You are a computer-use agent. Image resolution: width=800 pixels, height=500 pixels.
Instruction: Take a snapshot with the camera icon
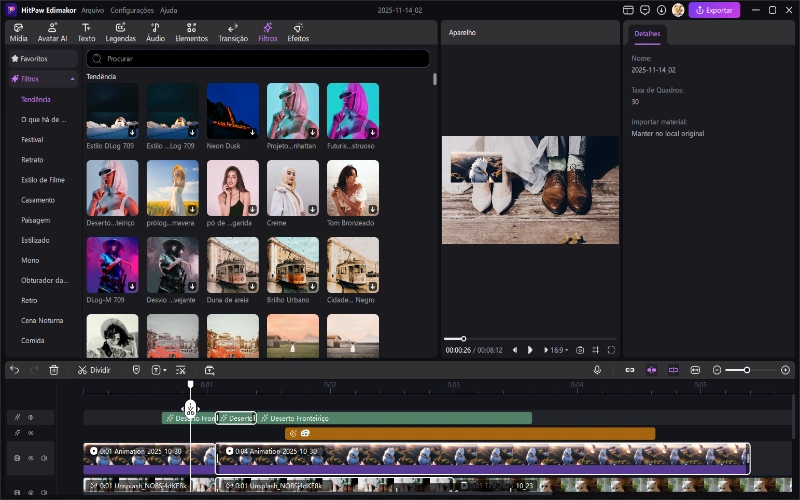point(580,350)
